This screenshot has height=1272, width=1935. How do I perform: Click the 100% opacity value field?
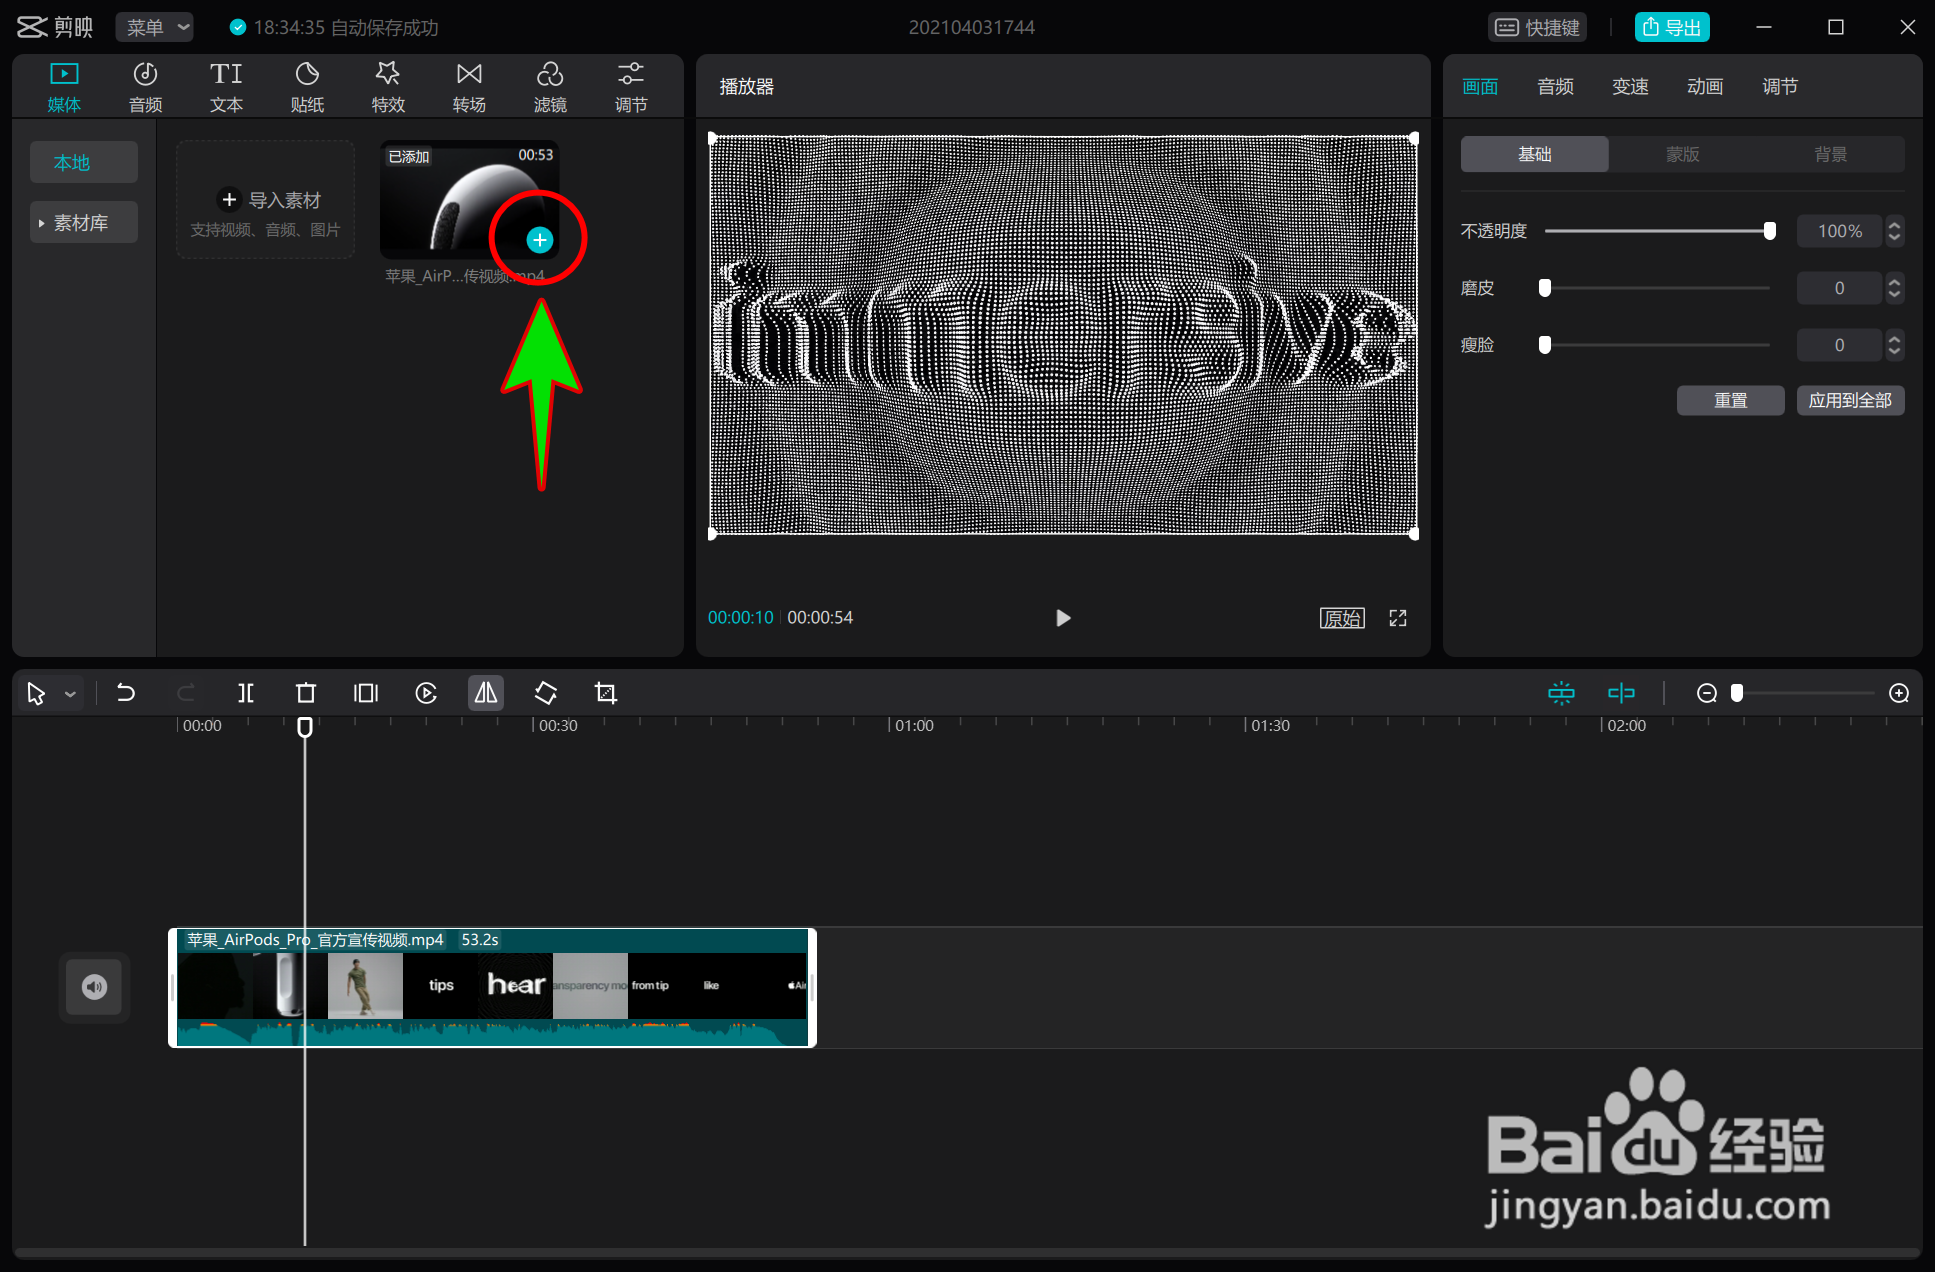pyautogui.click(x=1840, y=231)
